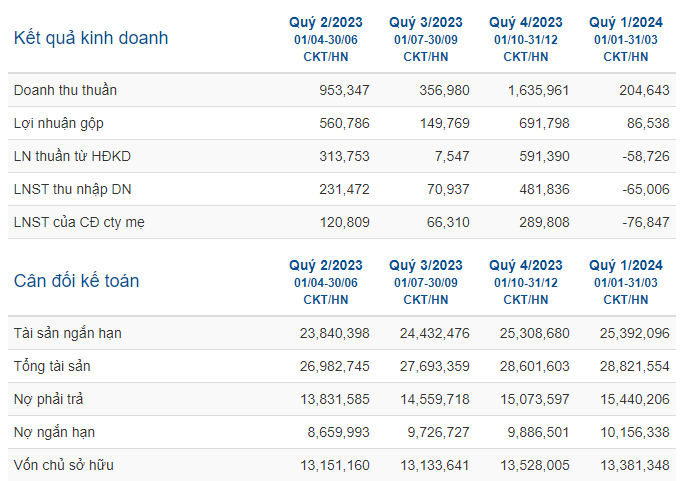
Task: Click the -76,847 loss value for Quý 1/2024
Action: pyautogui.click(x=646, y=222)
